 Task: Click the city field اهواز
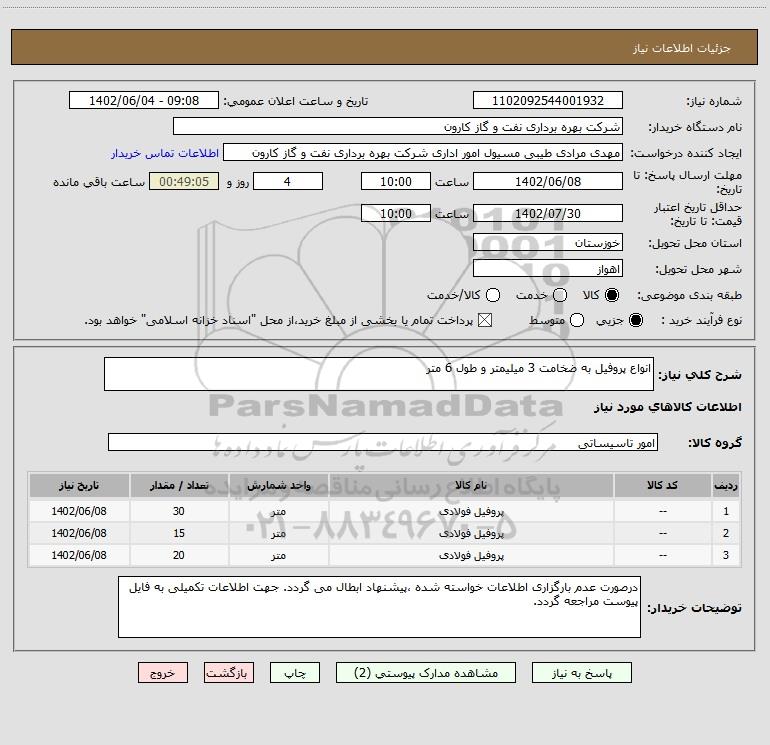[548, 268]
